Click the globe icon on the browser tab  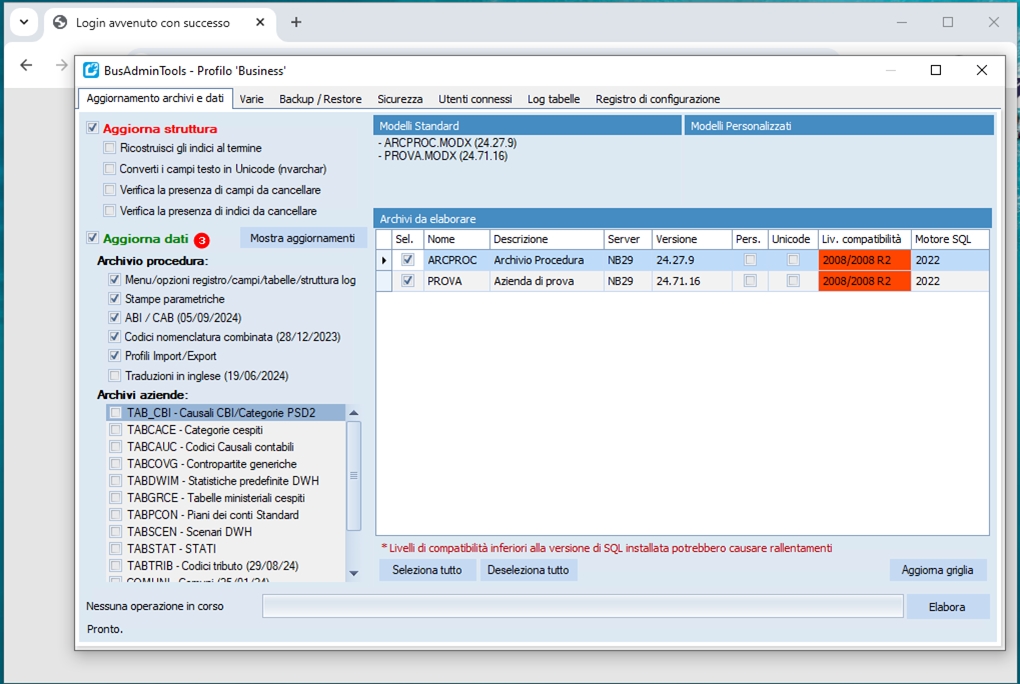tap(60, 22)
